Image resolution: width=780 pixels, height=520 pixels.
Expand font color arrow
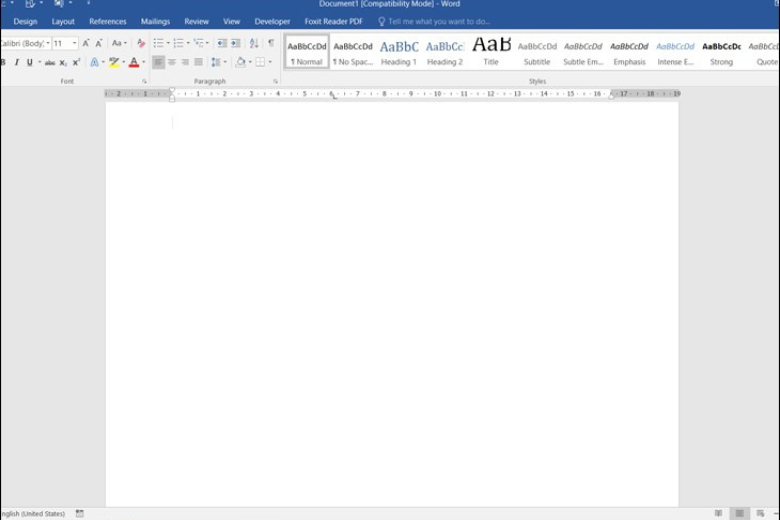(144, 62)
